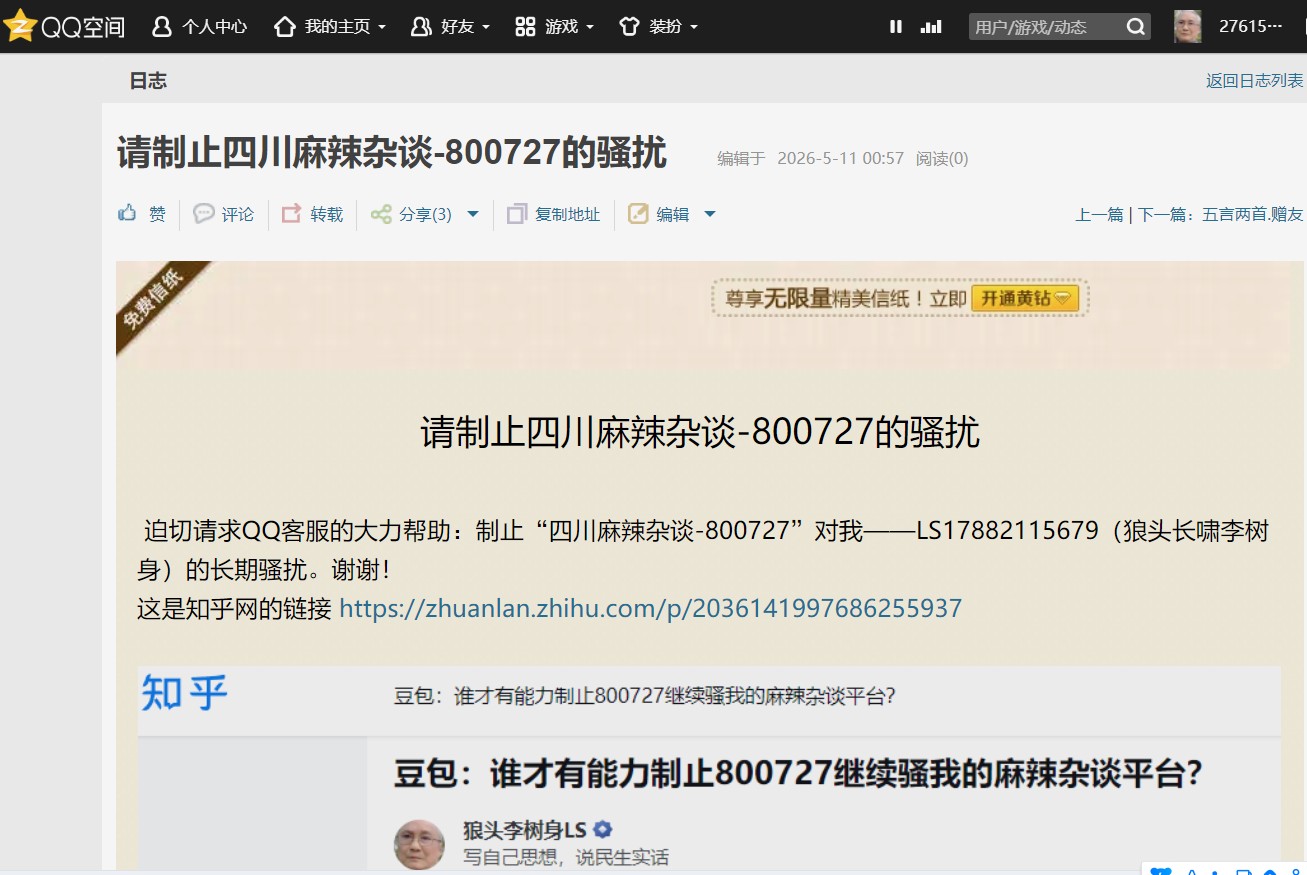Click the 知乎 logo in the embedded image
Viewport: 1307px width, 875px height.
(x=185, y=692)
